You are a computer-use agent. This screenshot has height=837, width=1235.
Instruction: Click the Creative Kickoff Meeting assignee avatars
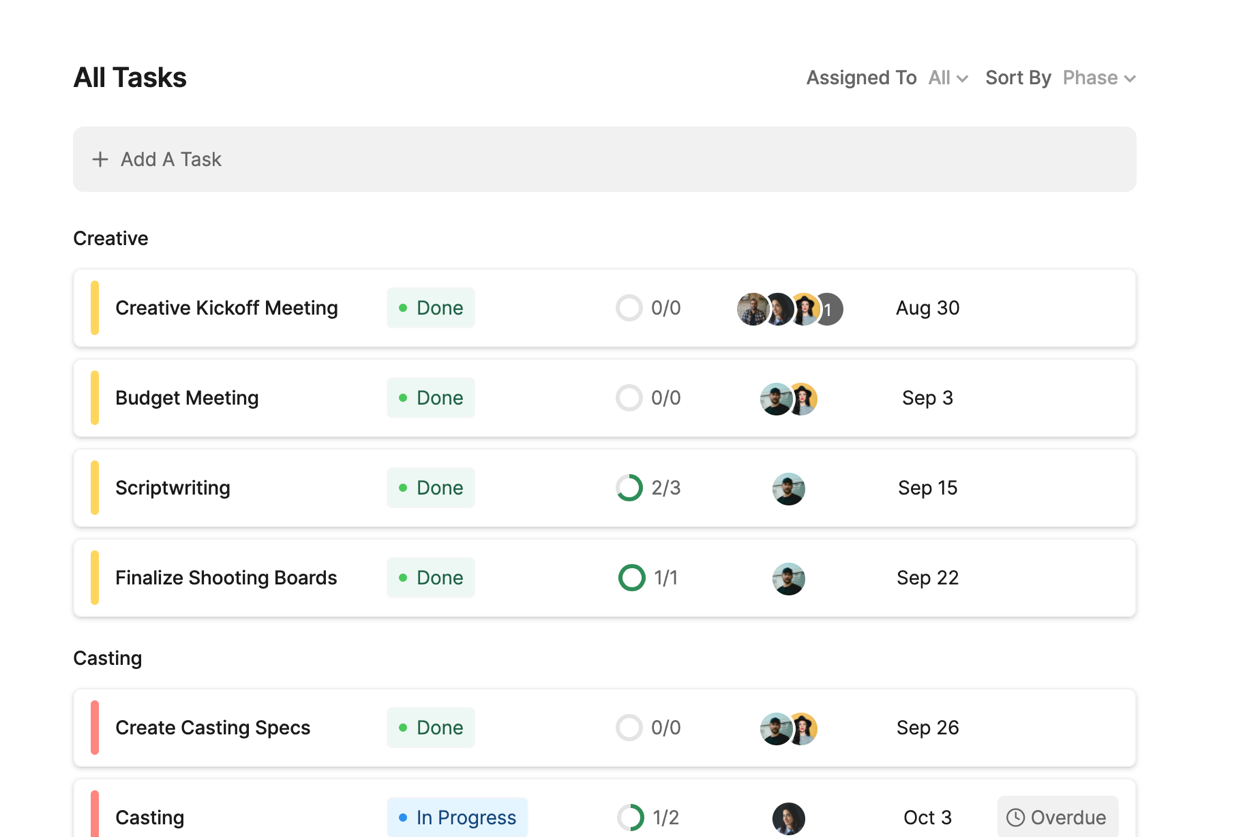(789, 309)
